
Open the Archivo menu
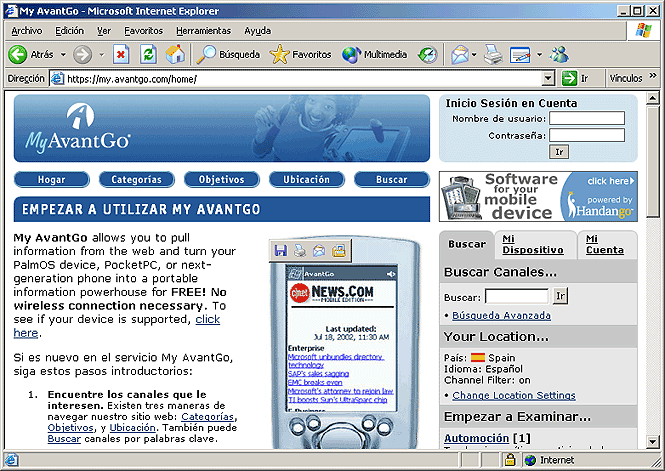click(x=27, y=31)
